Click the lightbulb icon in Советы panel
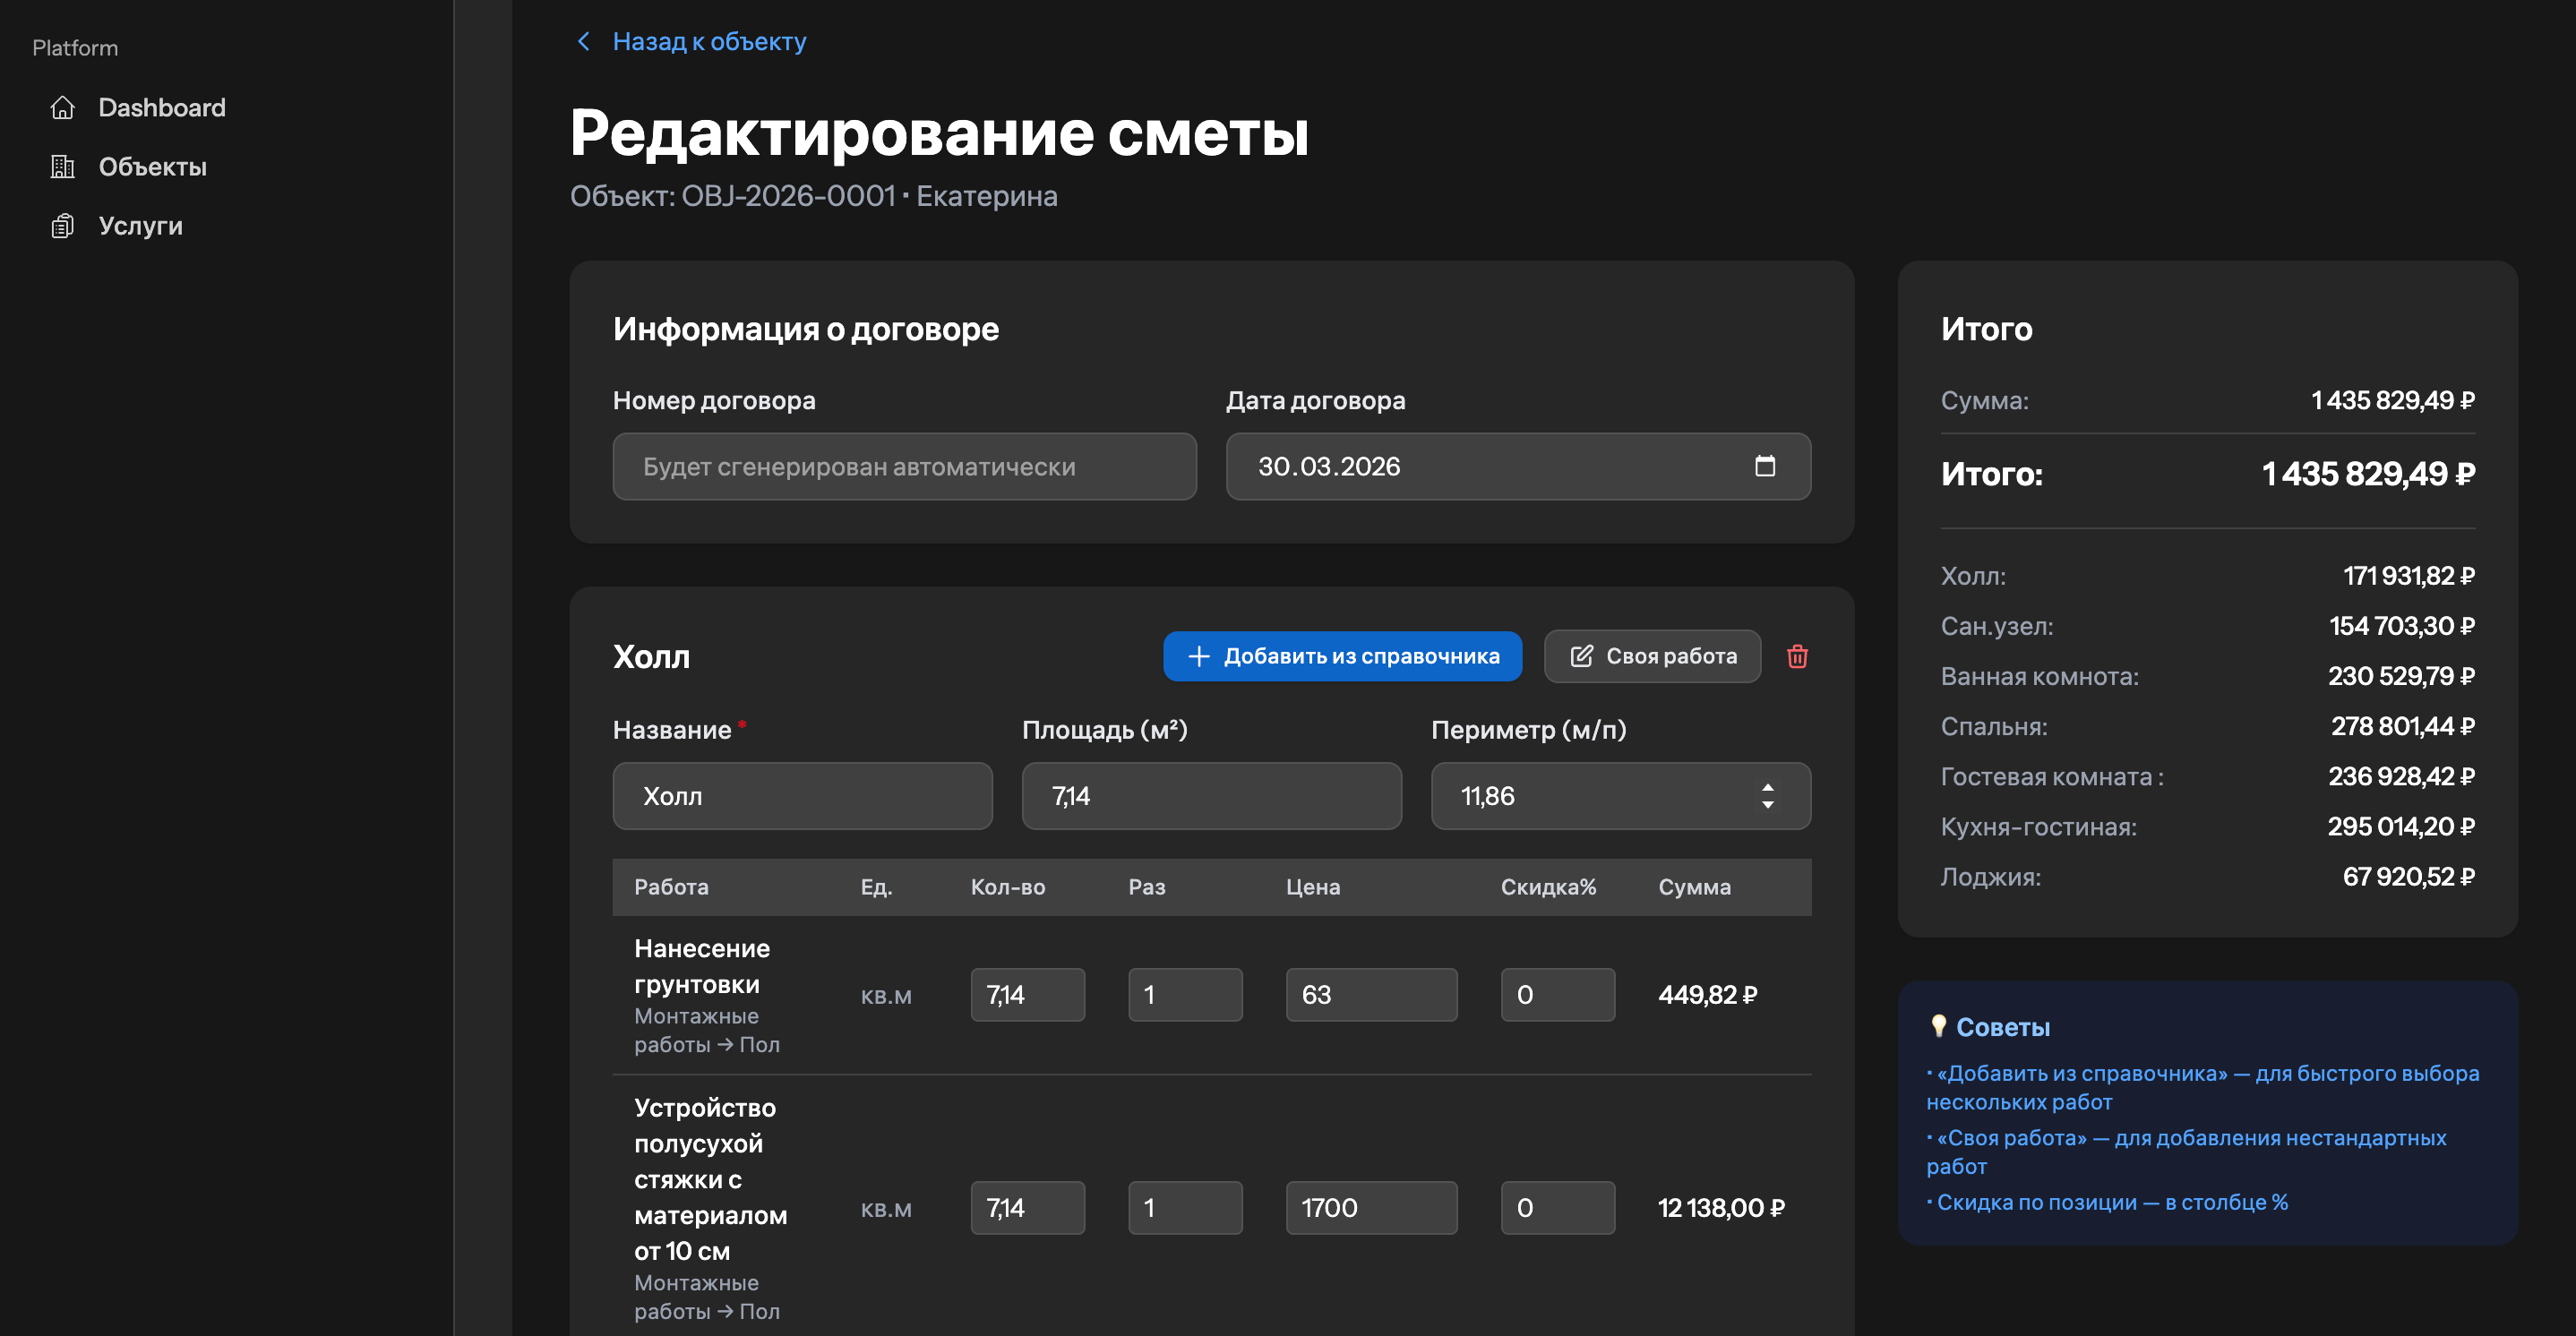 pos(1938,1026)
